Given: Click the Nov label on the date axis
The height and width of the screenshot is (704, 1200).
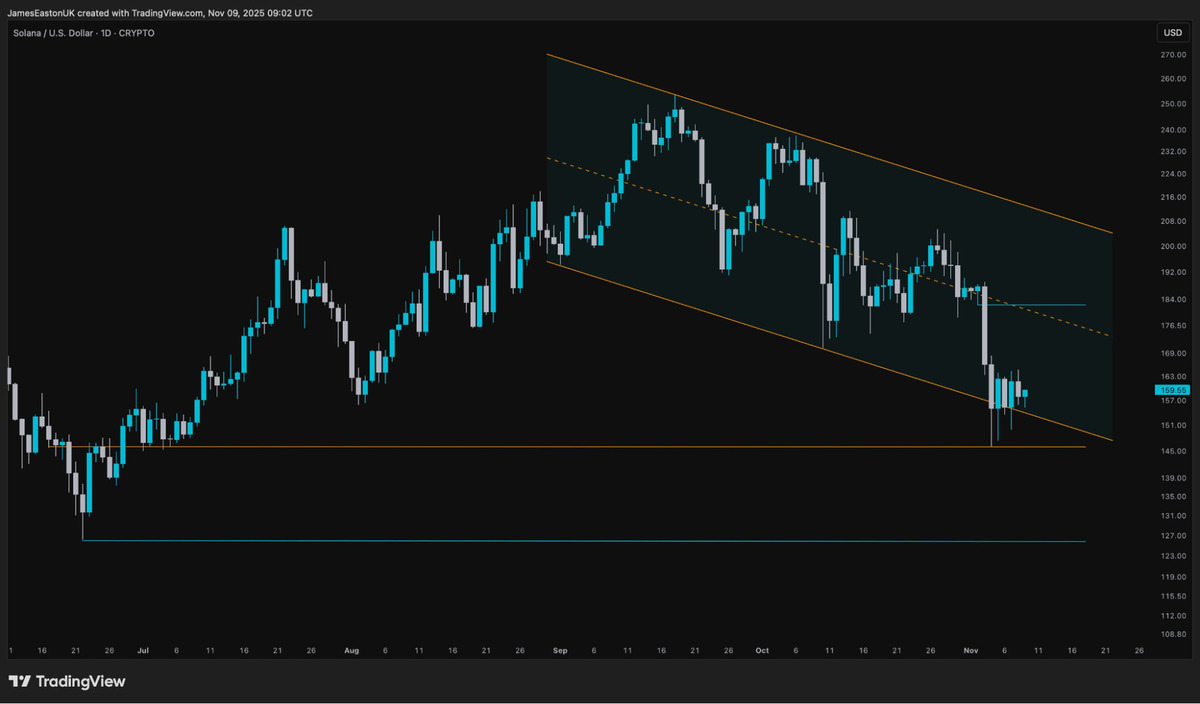Looking at the screenshot, I should click(970, 650).
